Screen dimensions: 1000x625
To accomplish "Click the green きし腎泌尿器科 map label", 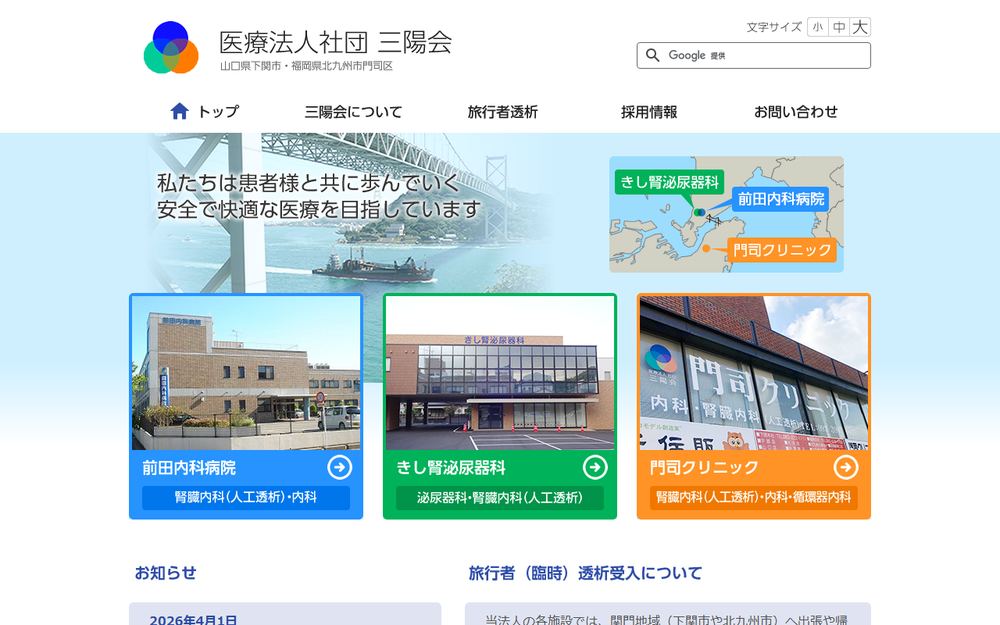I will click(669, 182).
